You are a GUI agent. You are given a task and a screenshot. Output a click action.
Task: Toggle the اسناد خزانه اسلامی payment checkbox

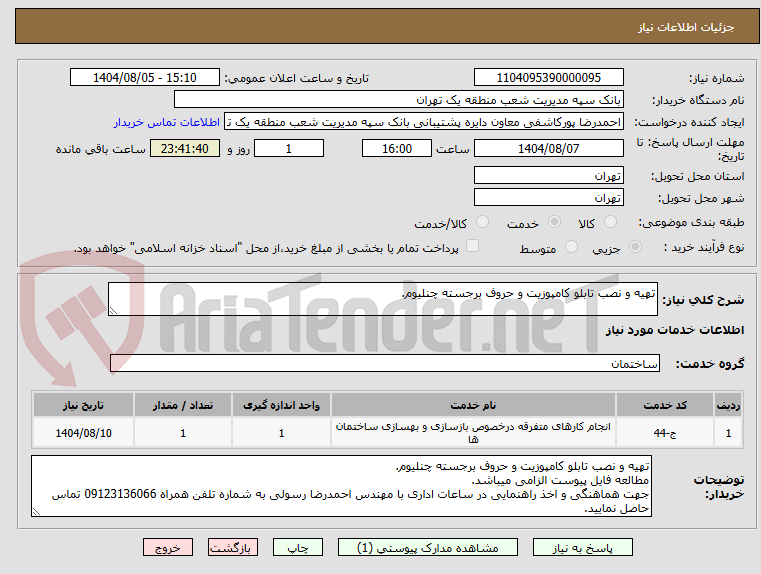pyautogui.click(x=472, y=246)
